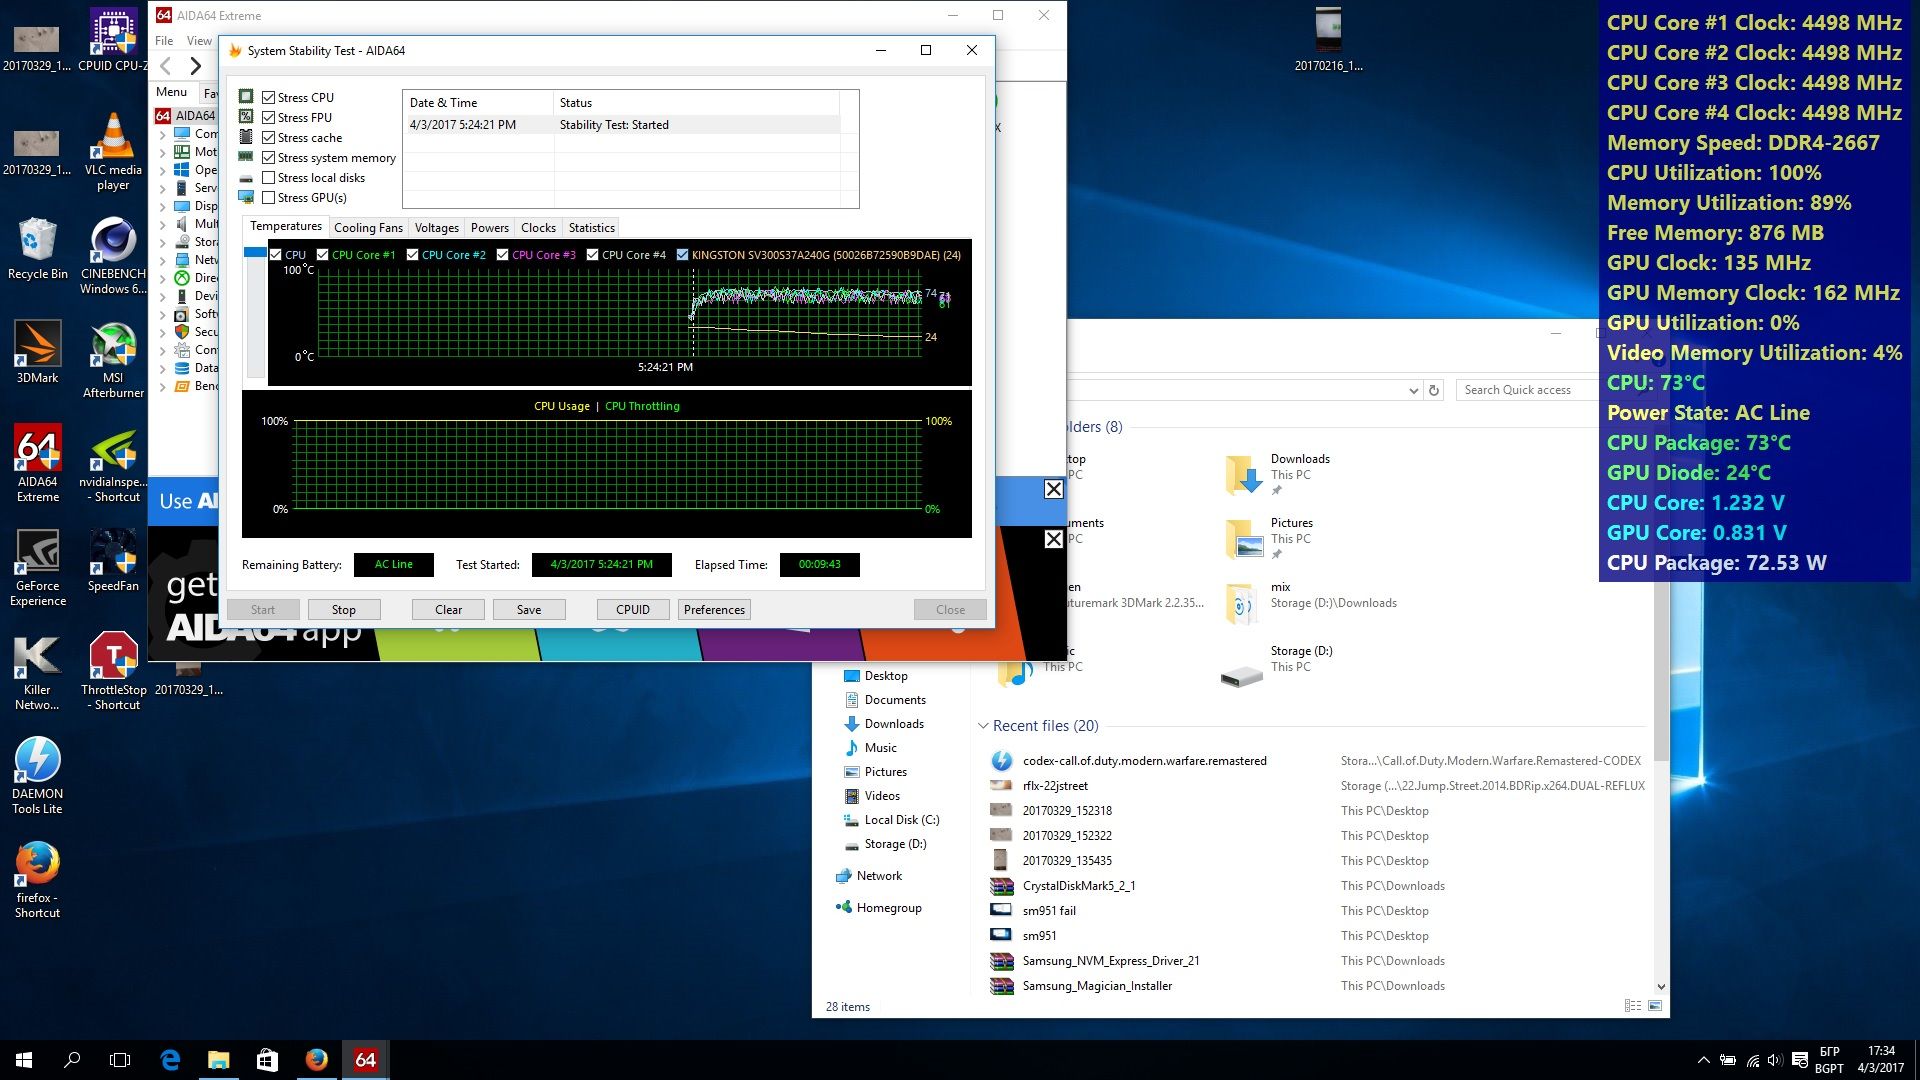Switch to Powers tab
This screenshot has height=1080, width=1920.
[x=489, y=228]
